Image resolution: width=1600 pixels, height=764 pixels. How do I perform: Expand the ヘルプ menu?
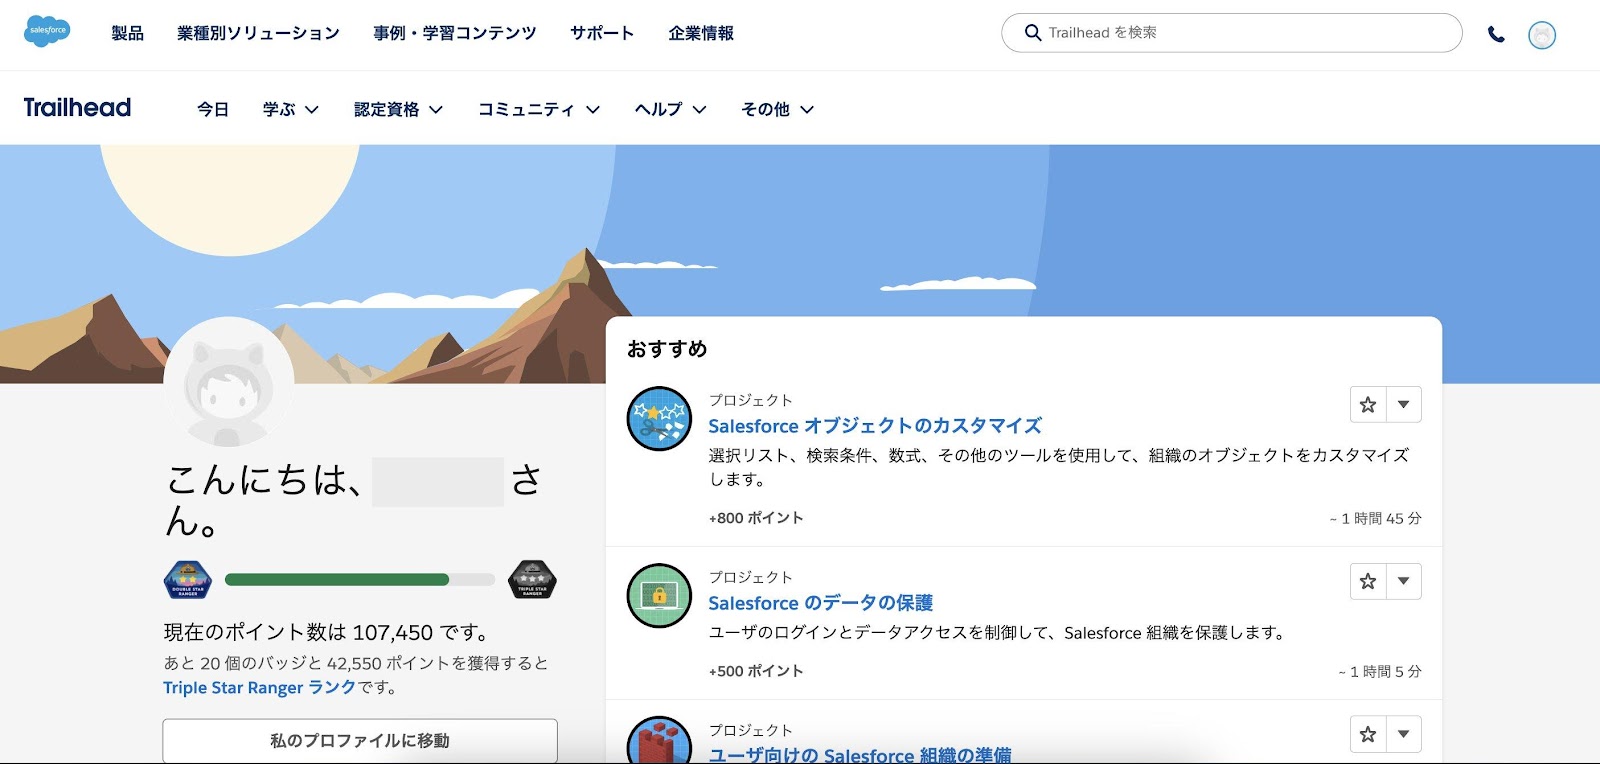click(x=671, y=109)
